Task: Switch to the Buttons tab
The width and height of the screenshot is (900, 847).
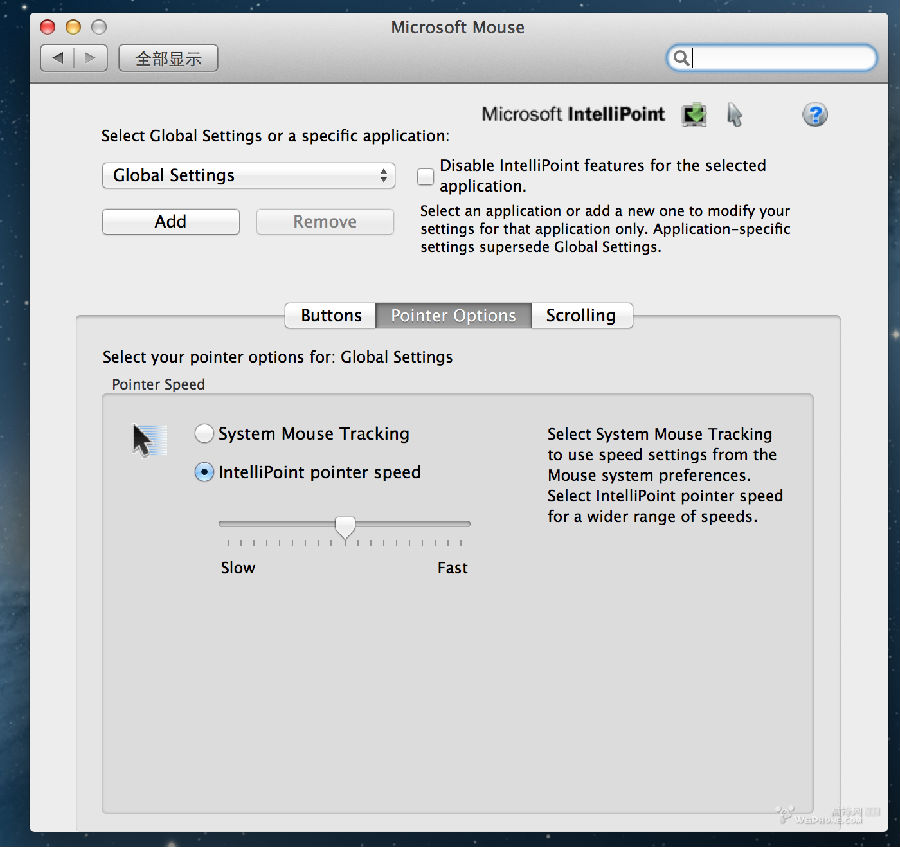Action: tap(330, 315)
